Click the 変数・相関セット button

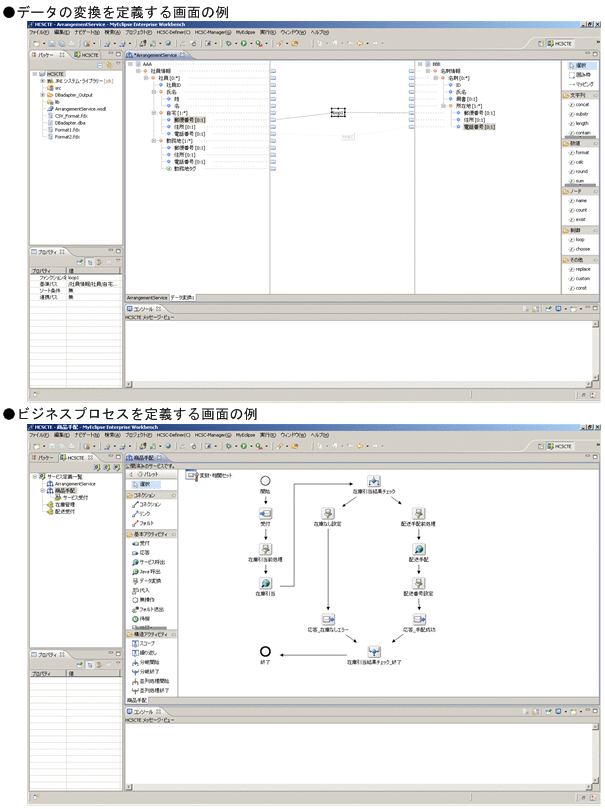(208, 475)
